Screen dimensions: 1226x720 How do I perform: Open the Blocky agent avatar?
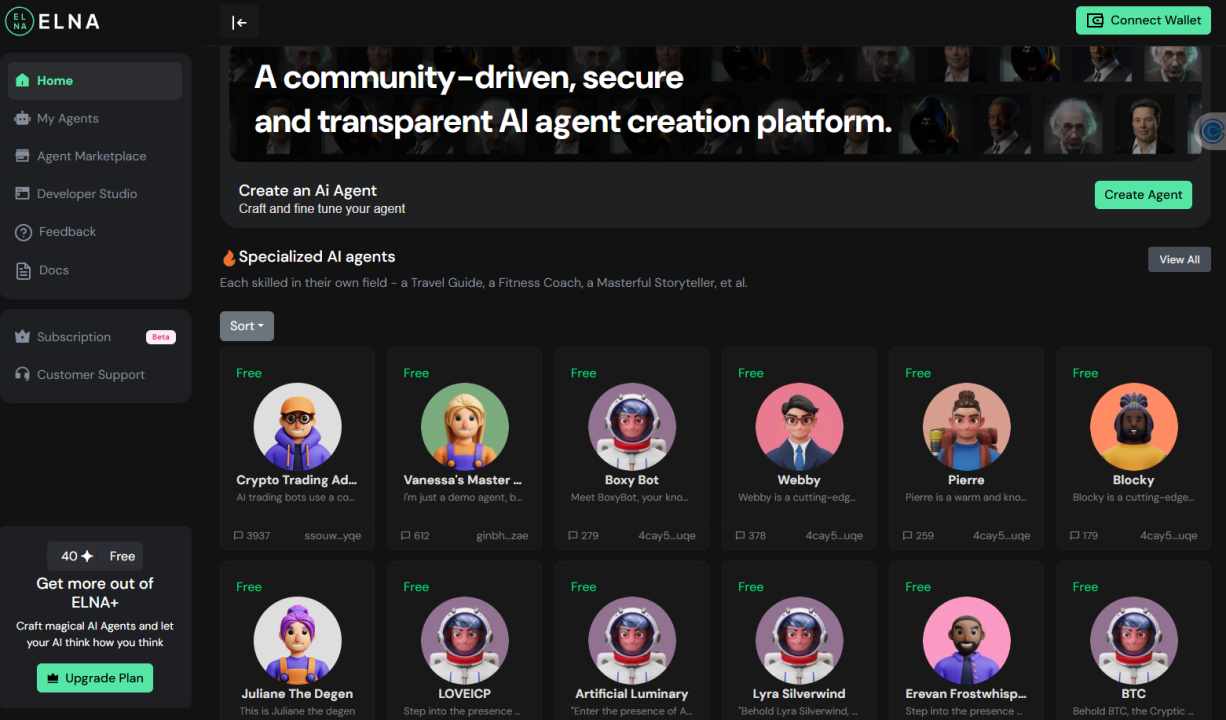[x=1134, y=428]
